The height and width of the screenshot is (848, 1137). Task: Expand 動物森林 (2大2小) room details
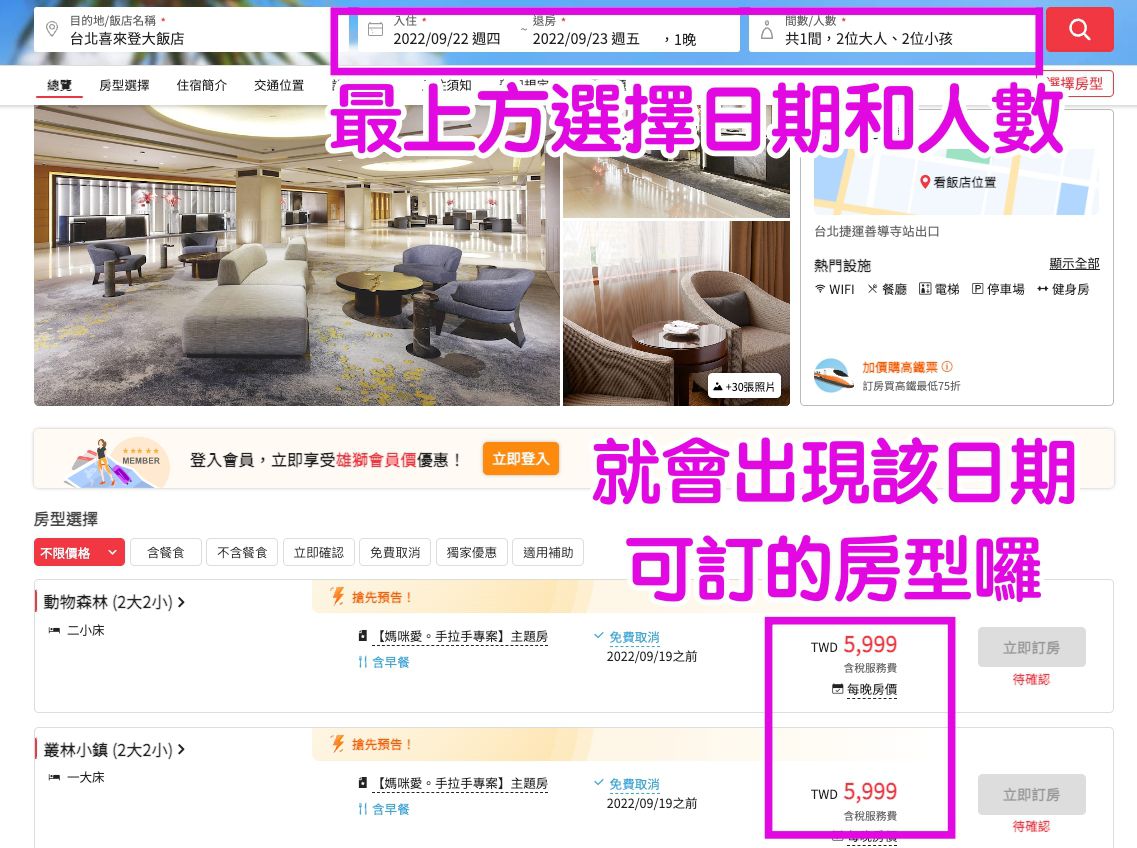click(114, 602)
